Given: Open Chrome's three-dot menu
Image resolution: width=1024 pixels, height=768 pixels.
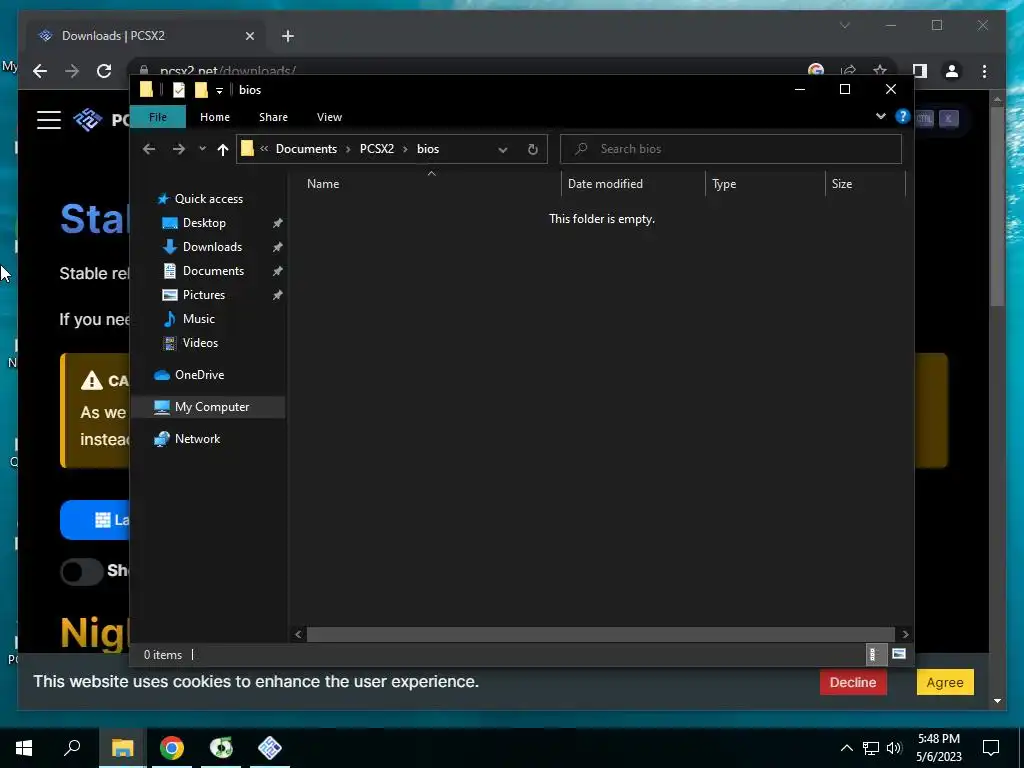Looking at the screenshot, I should (x=984, y=71).
